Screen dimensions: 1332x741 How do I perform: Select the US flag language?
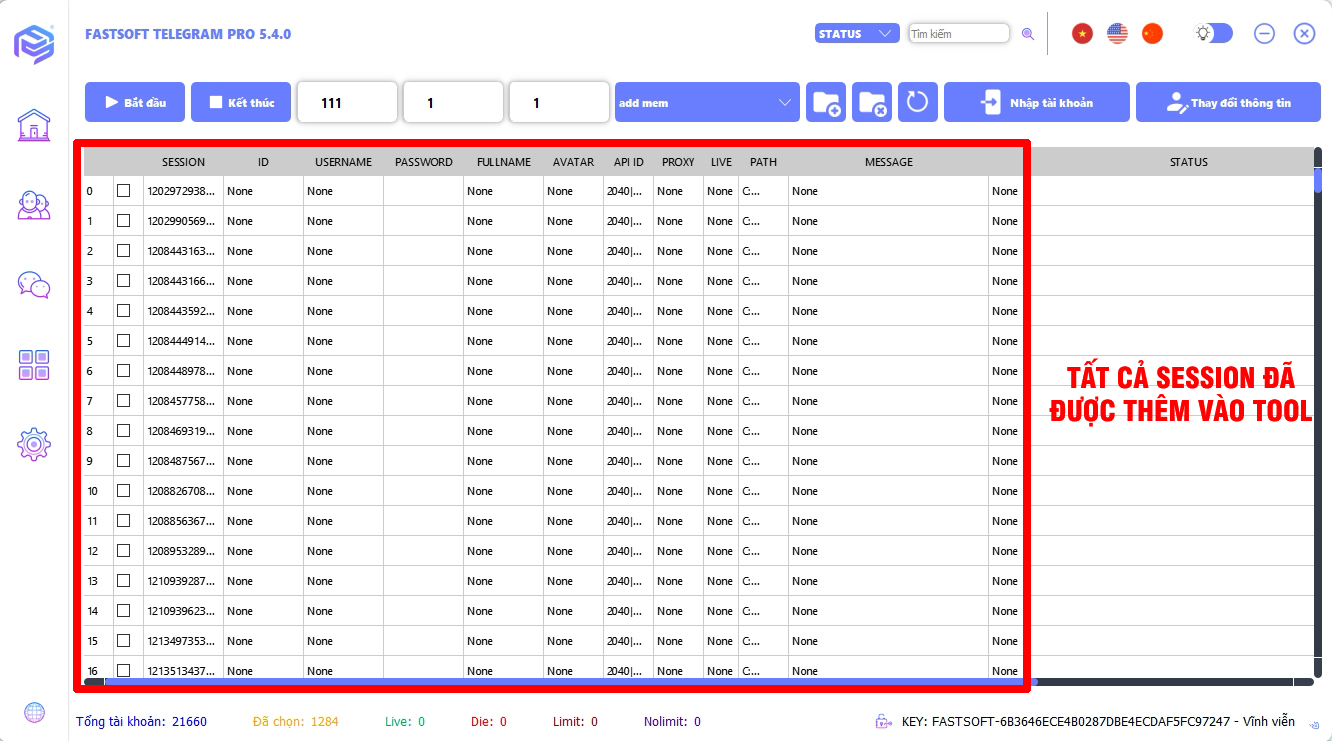[1117, 34]
